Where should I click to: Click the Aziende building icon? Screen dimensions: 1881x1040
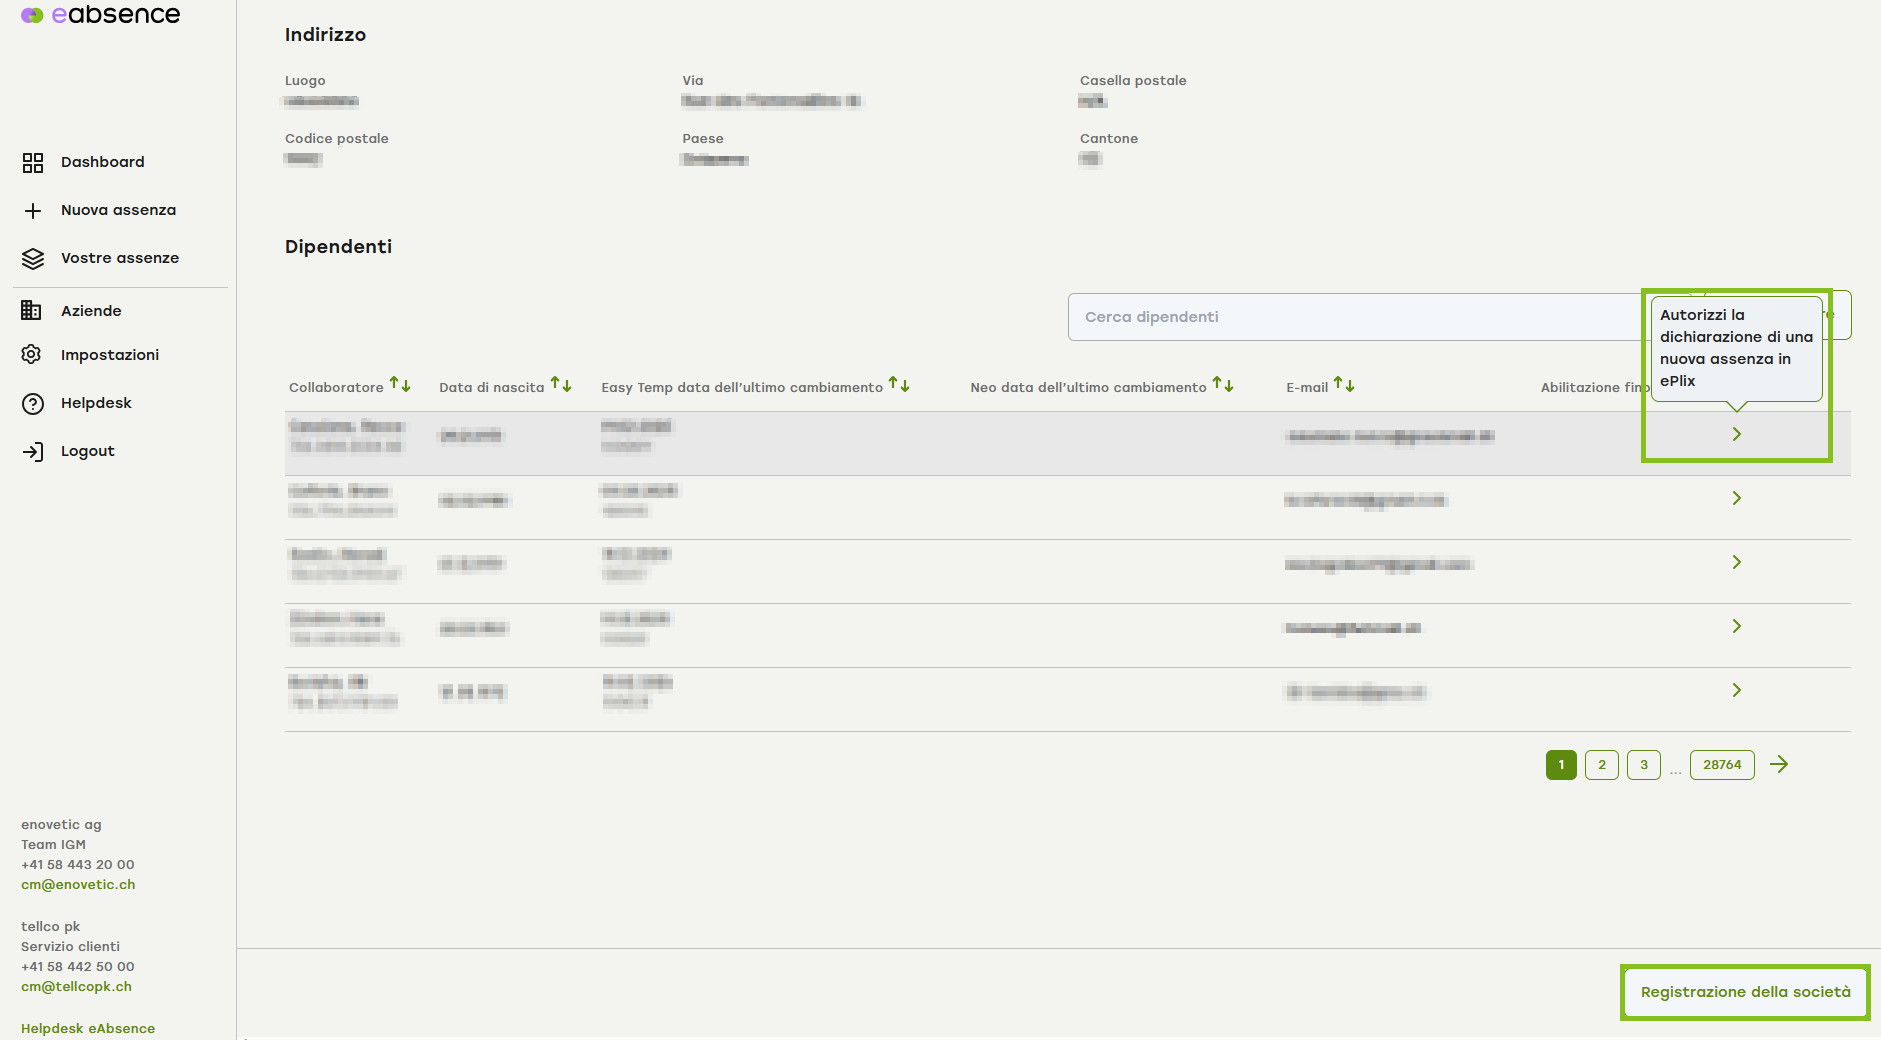tap(32, 311)
